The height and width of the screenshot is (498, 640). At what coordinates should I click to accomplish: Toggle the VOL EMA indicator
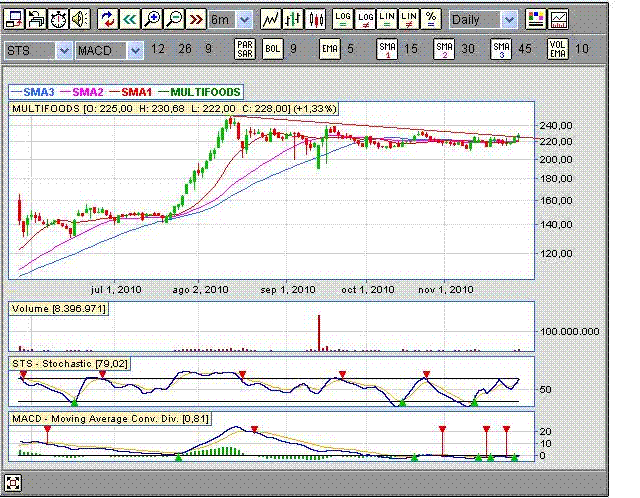click(558, 49)
